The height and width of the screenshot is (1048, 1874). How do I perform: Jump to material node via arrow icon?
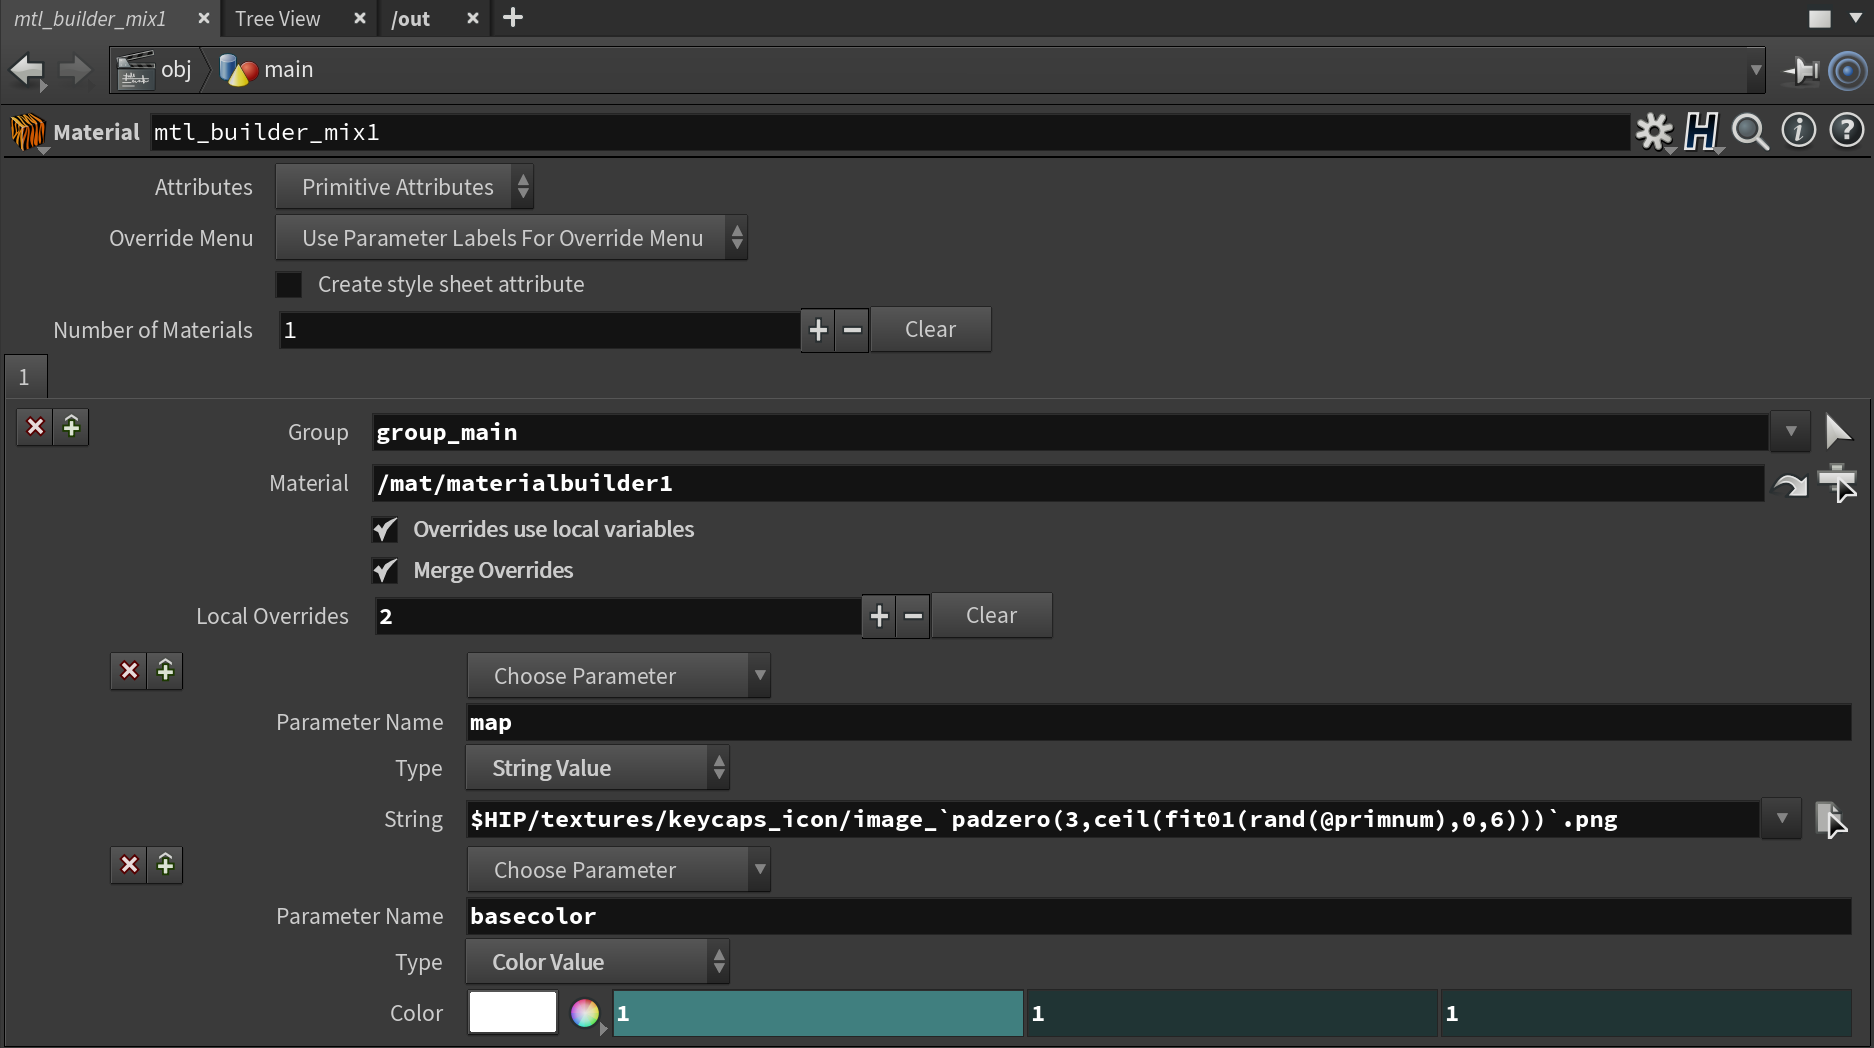(x=1789, y=484)
